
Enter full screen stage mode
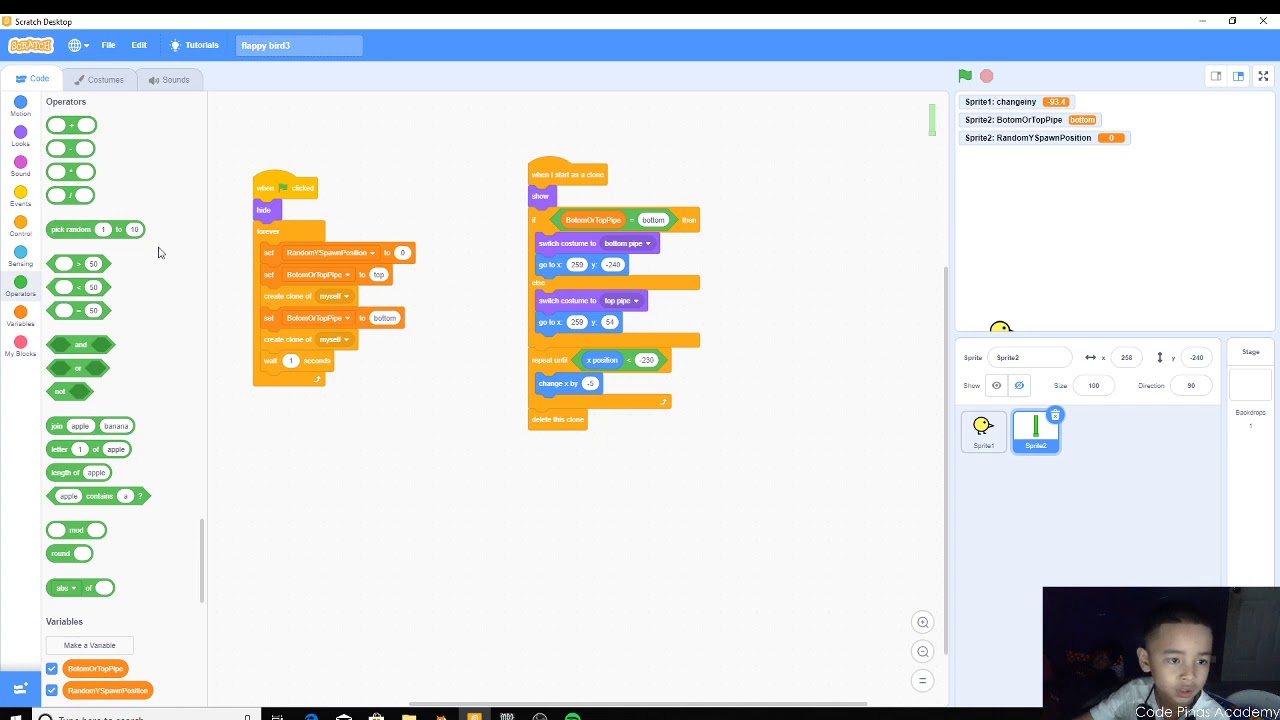[1263, 76]
